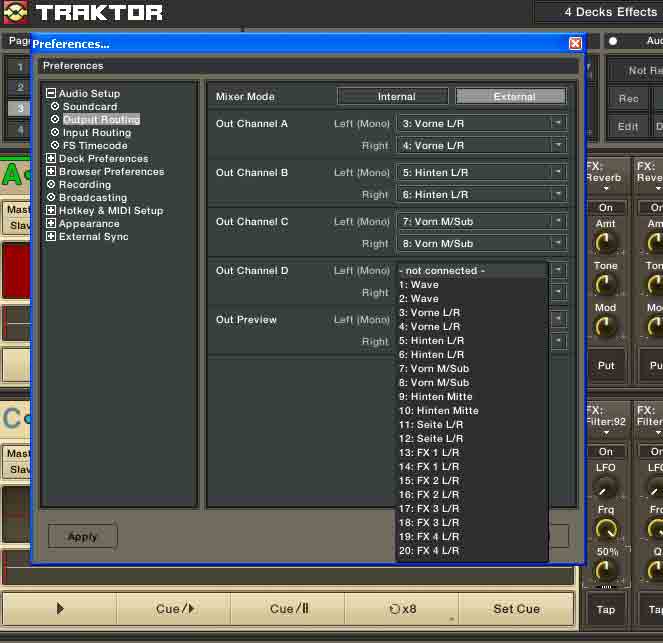Click the Set Cue button
The image size is (663, 643).
(x=516, y=609)
